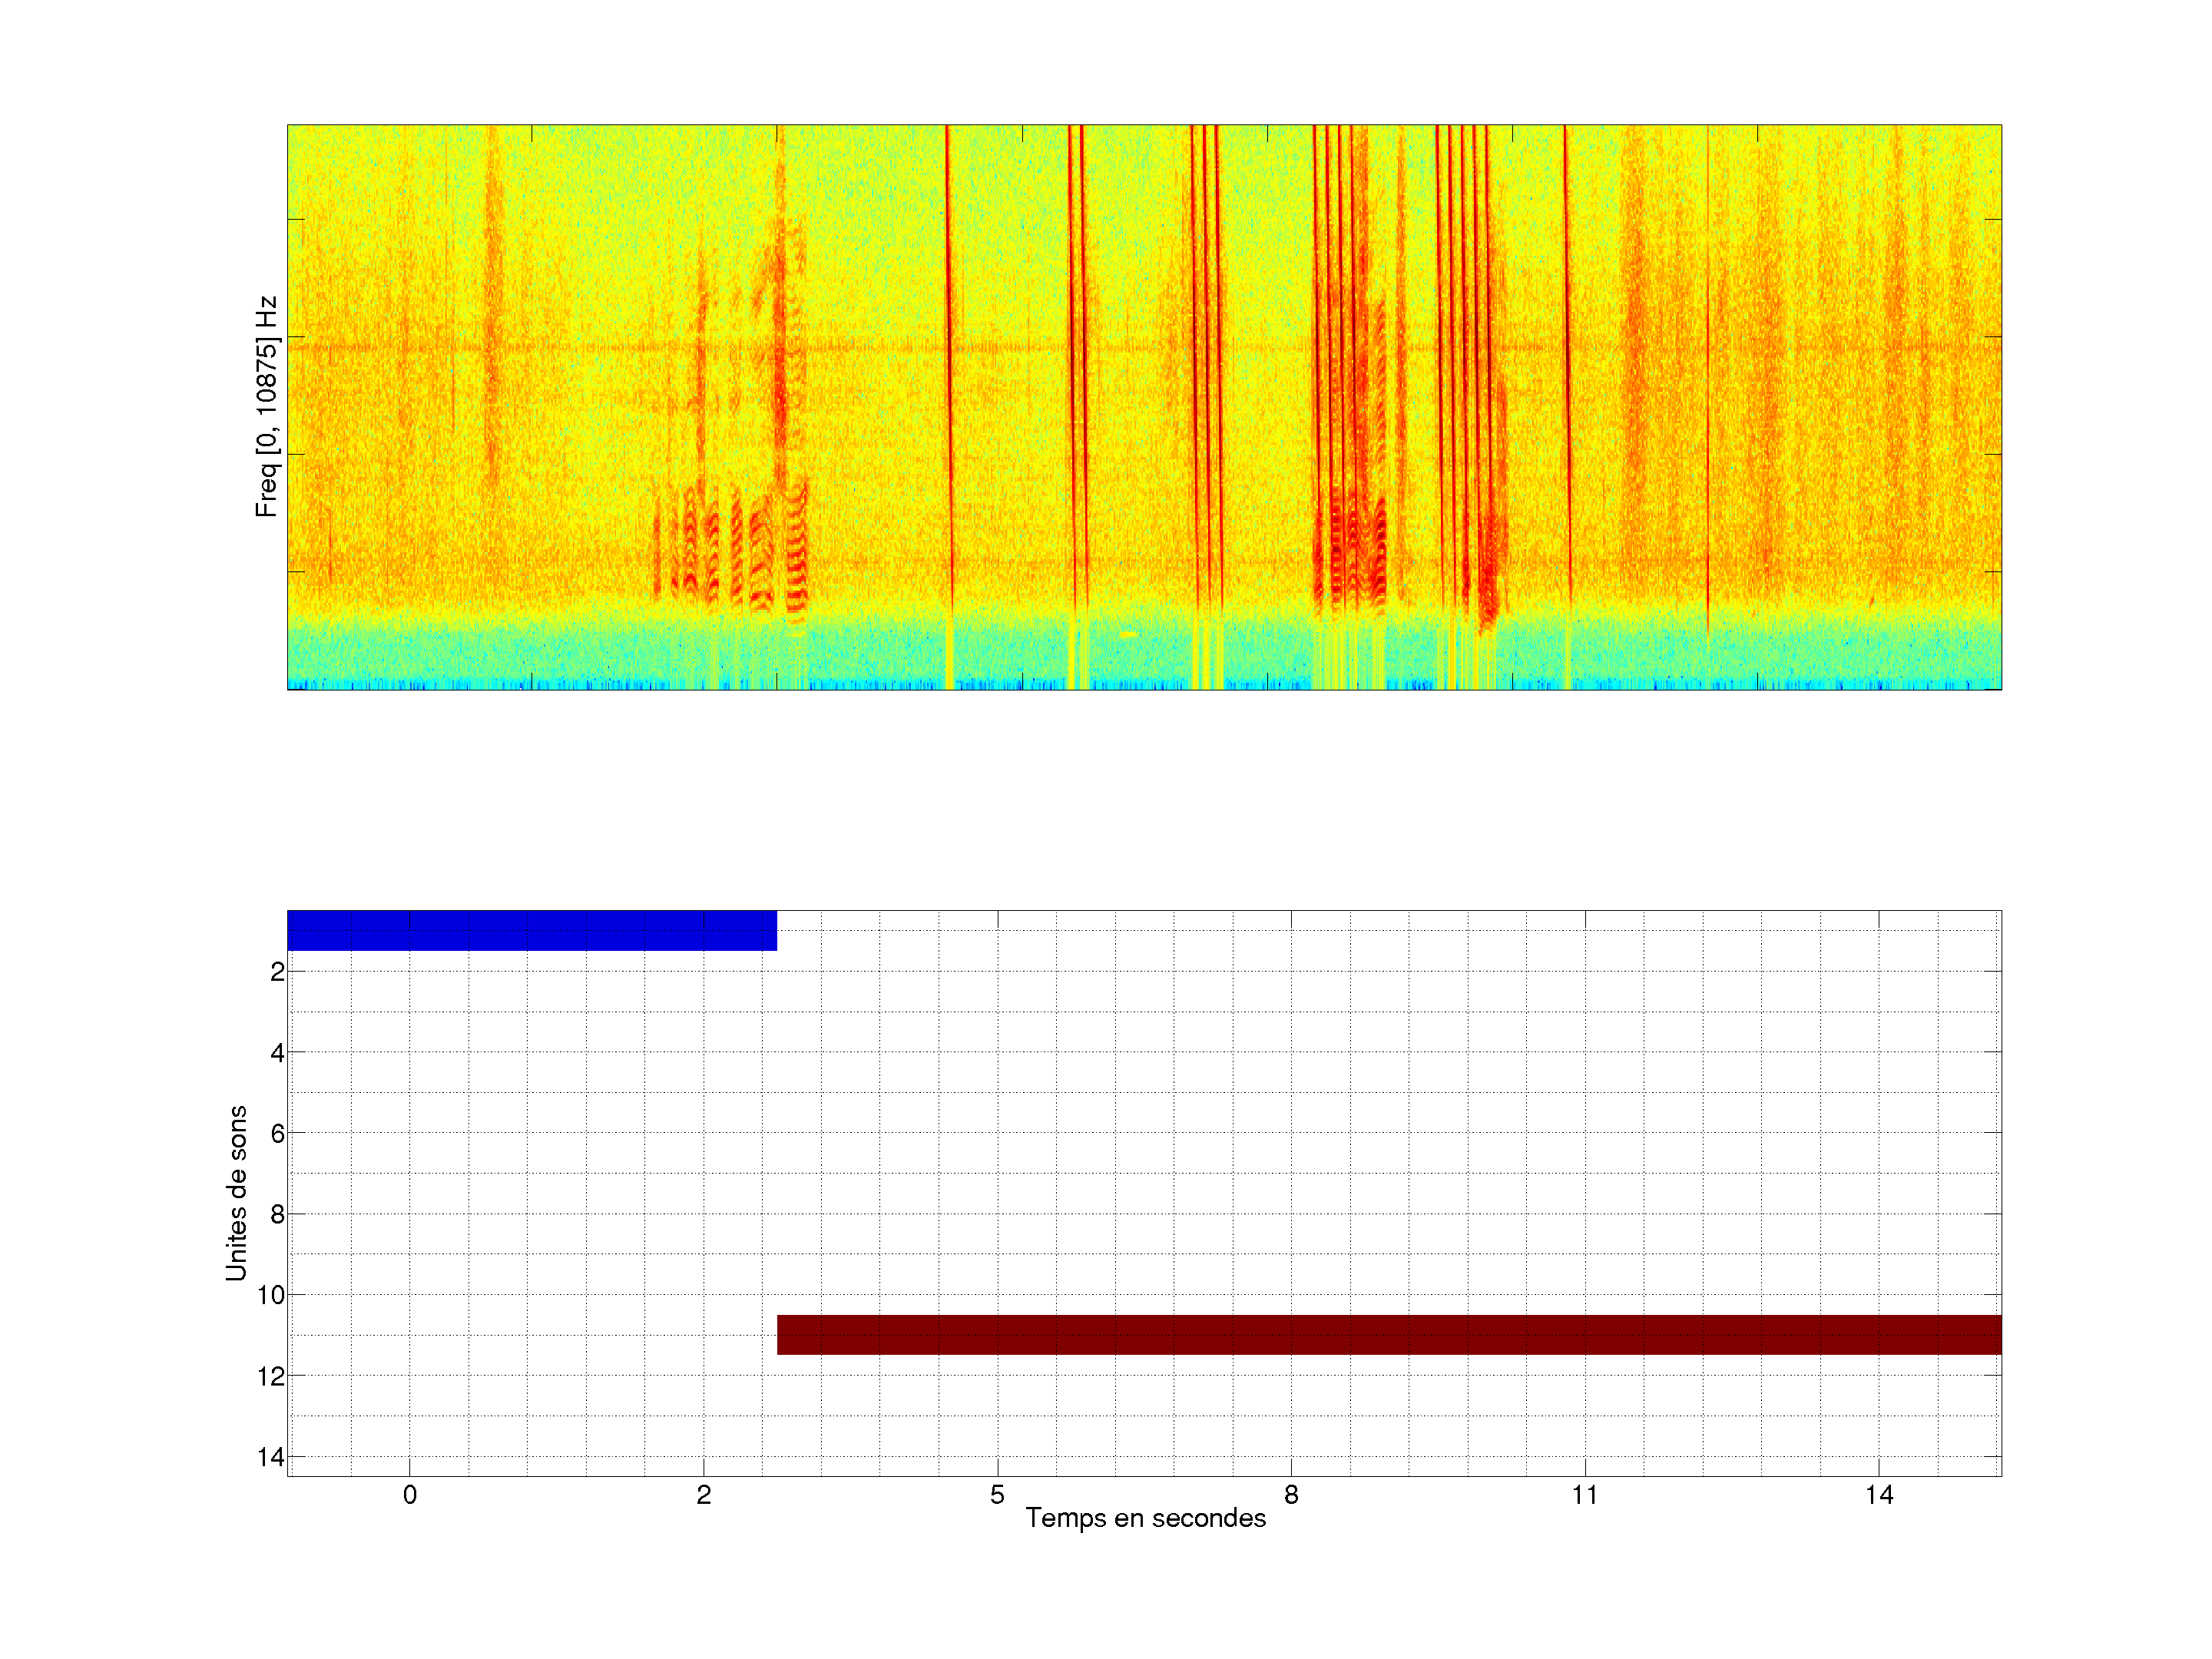Click y-axis tick label 8
Image resolution: width=2212 pixels, height=1659 pixels.
277,1214
